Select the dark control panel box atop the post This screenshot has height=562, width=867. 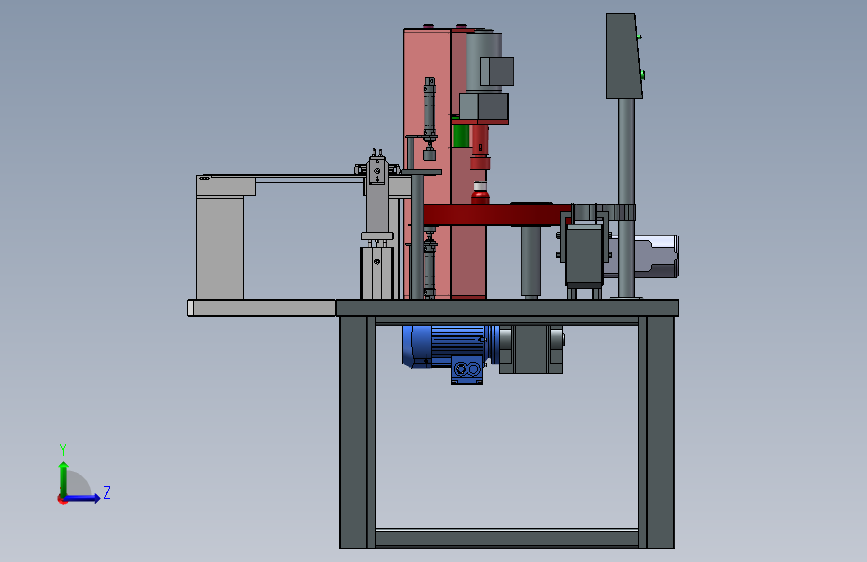[x=625, y=56]
